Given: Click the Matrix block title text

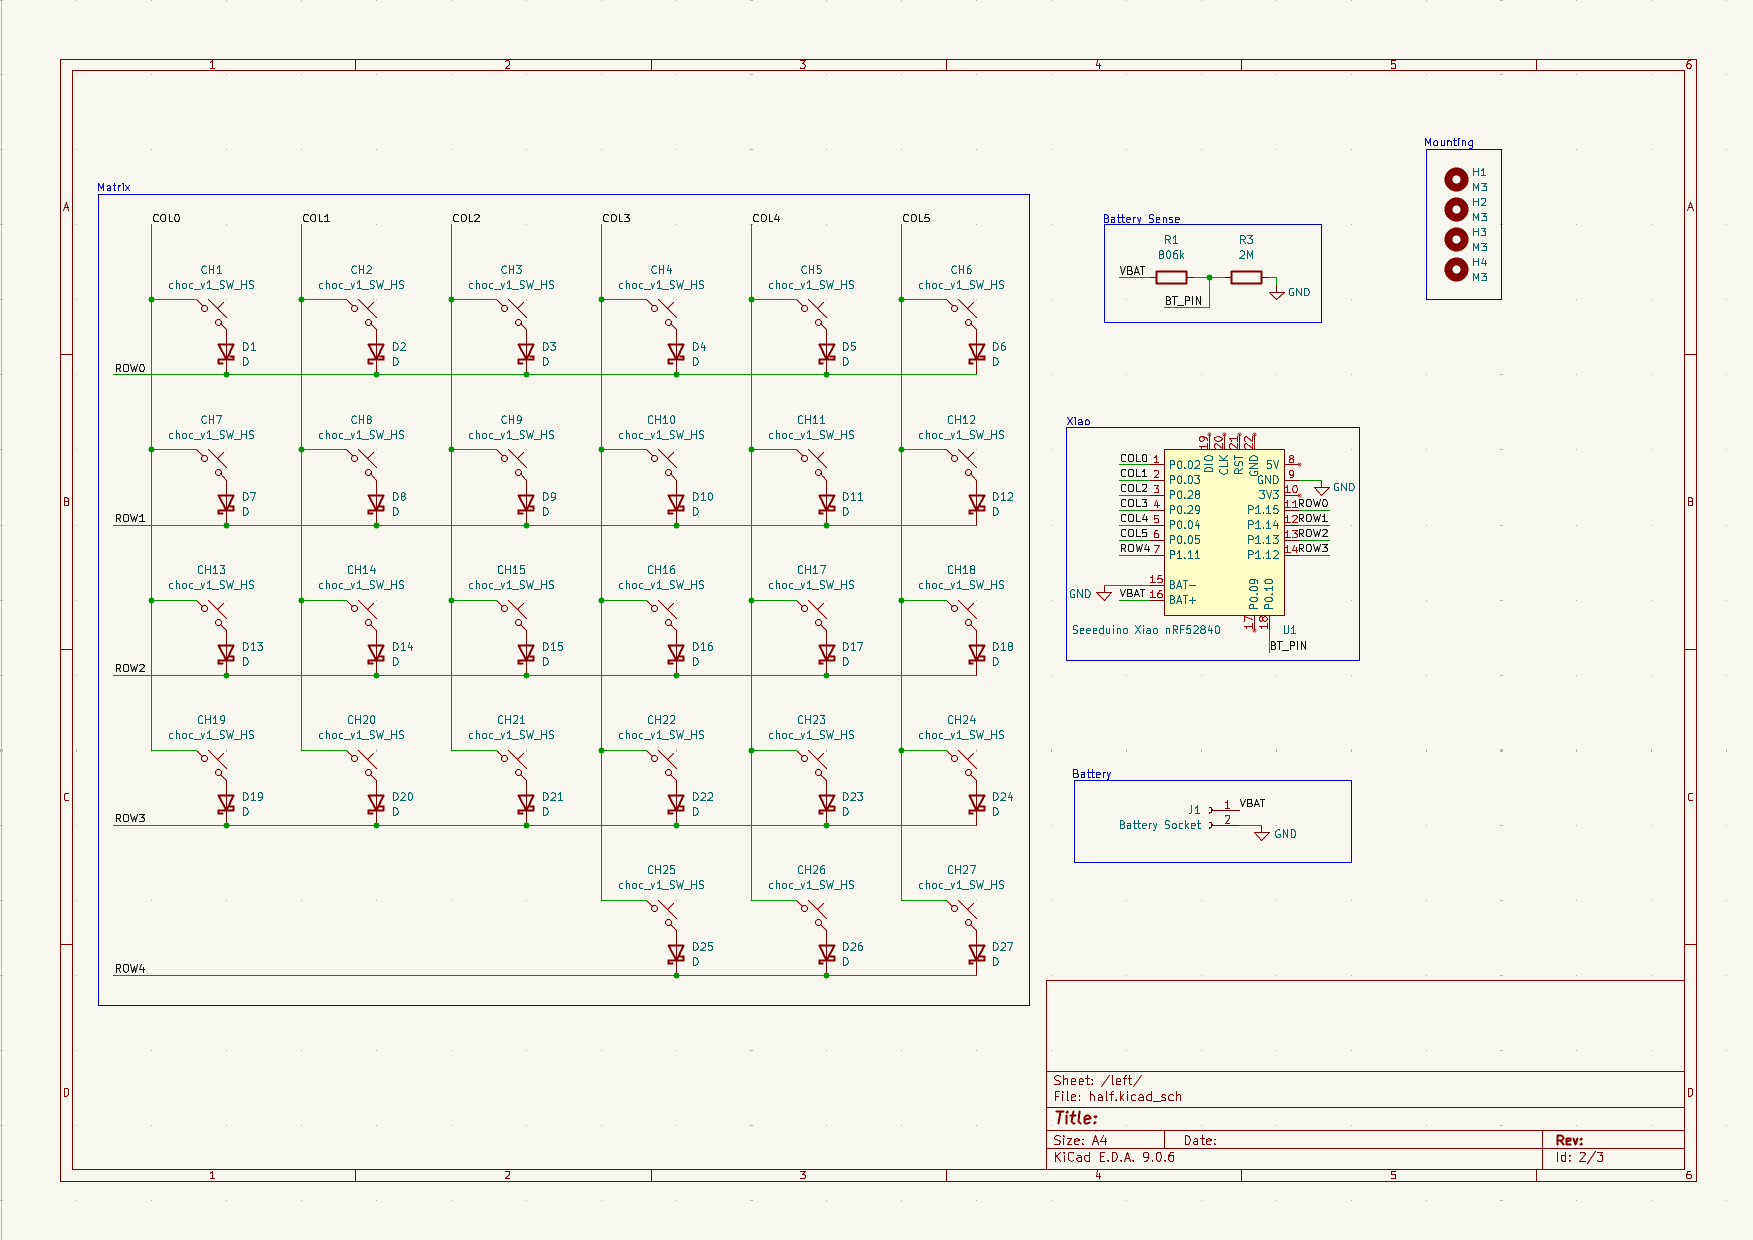Looking at the screenshot, I should [x=114, y=187].
